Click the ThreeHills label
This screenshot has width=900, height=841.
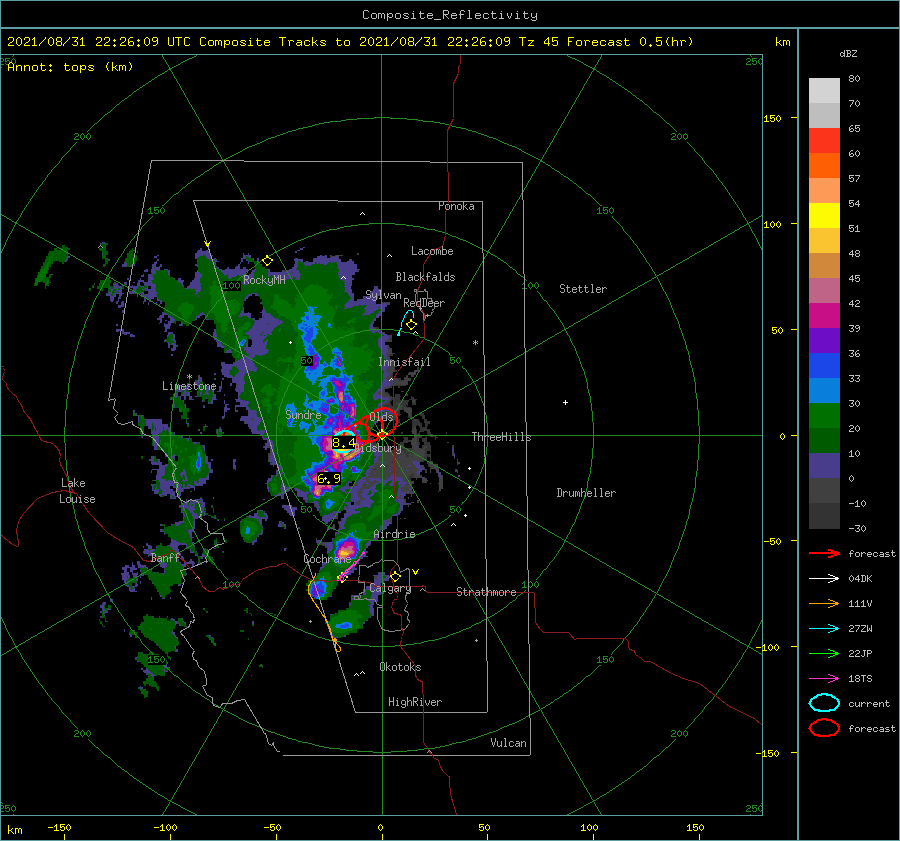[501, 437]
